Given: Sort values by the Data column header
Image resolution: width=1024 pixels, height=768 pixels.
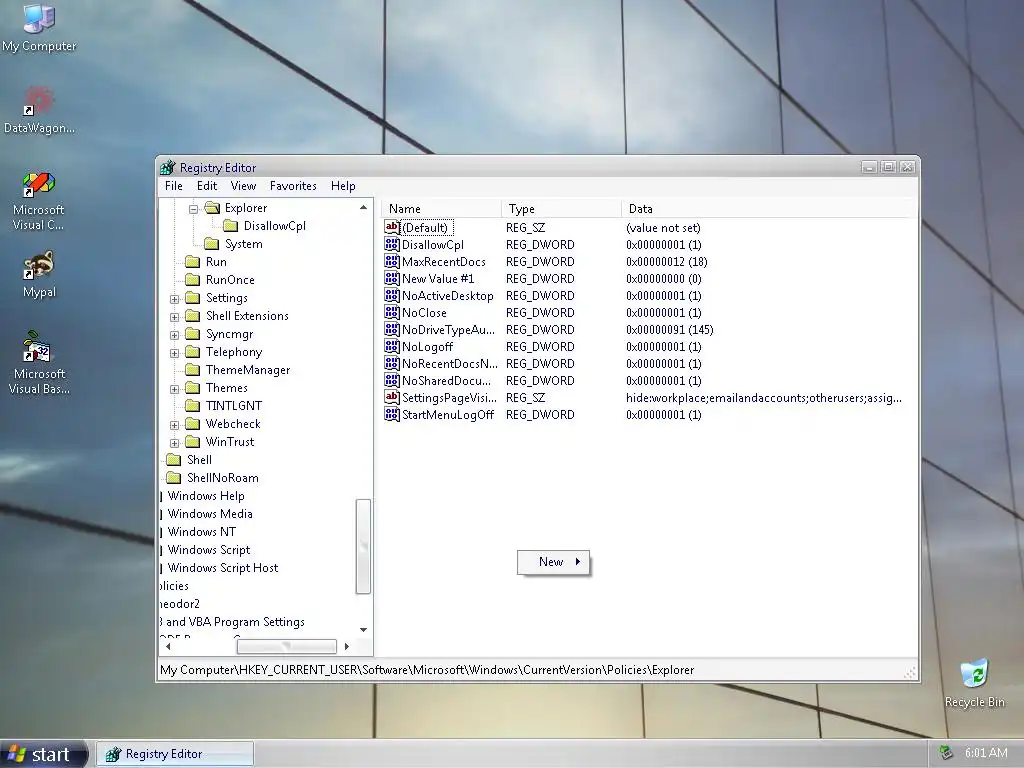Looking at the screenshot, I should coord(769,209).
